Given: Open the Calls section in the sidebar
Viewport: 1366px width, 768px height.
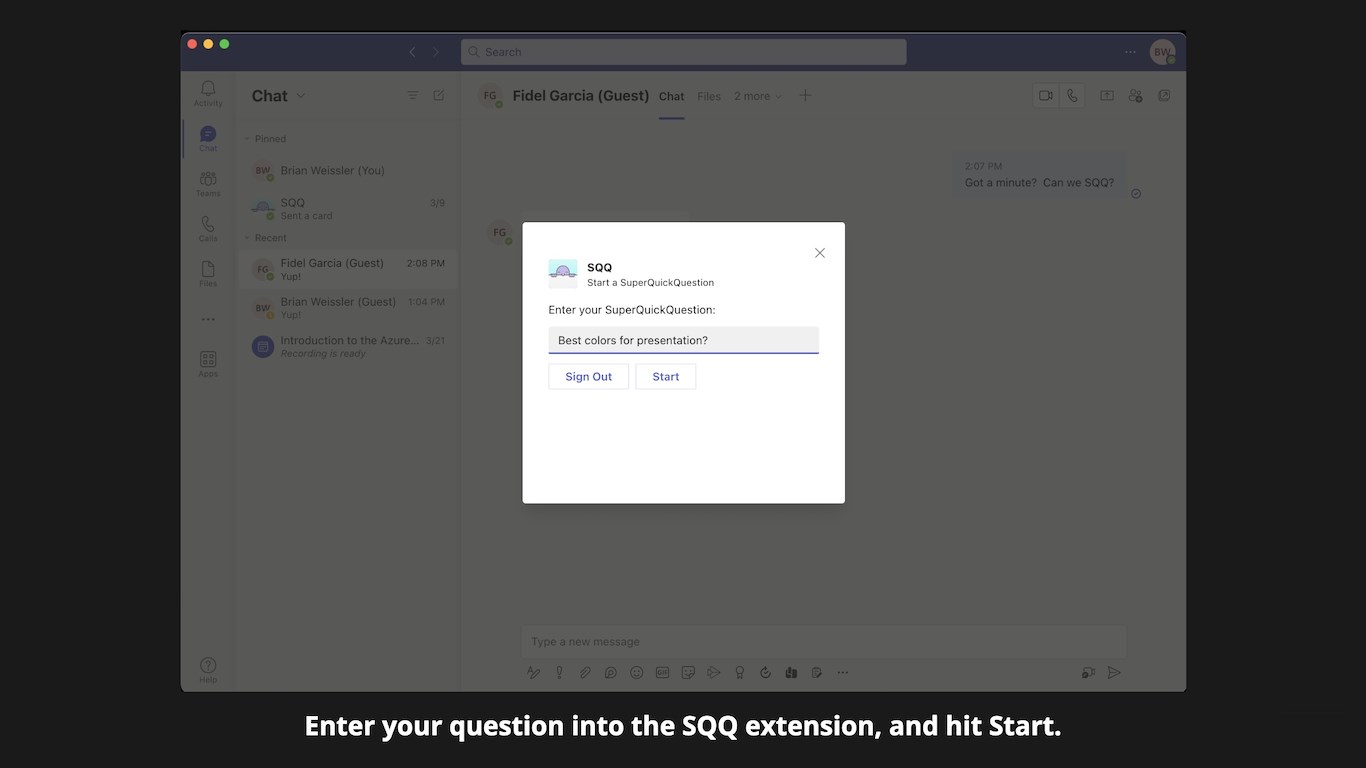Looking at the screenshot, I should click(208, 229).
